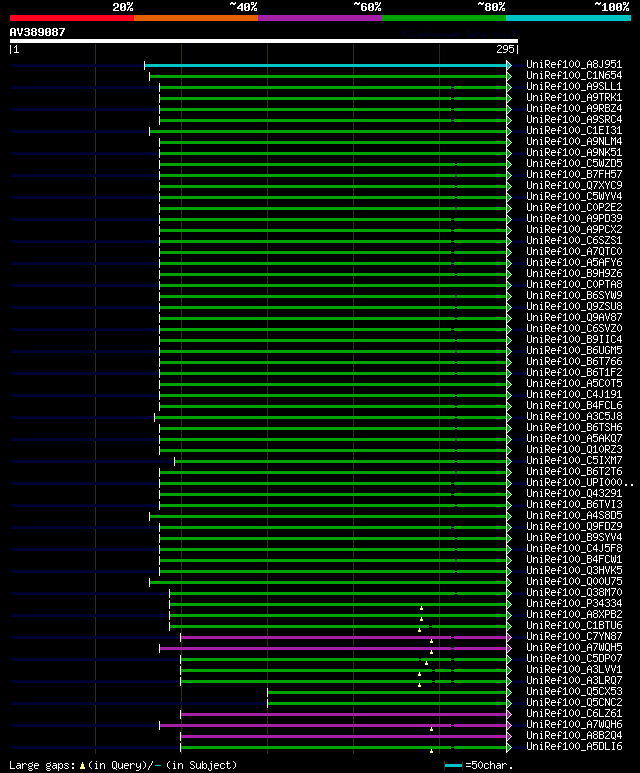Pick the UniRef100_A9PCX2 label

pos(574,229)
